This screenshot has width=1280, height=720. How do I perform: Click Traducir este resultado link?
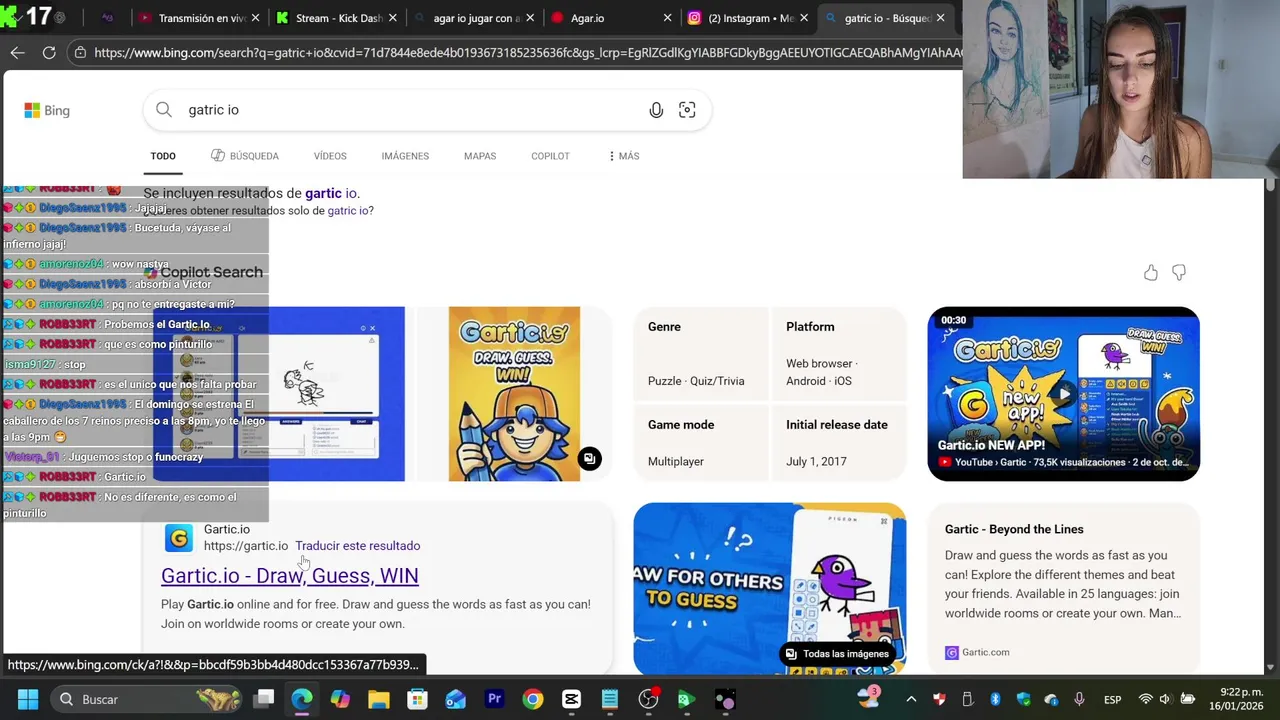(357, 546)
